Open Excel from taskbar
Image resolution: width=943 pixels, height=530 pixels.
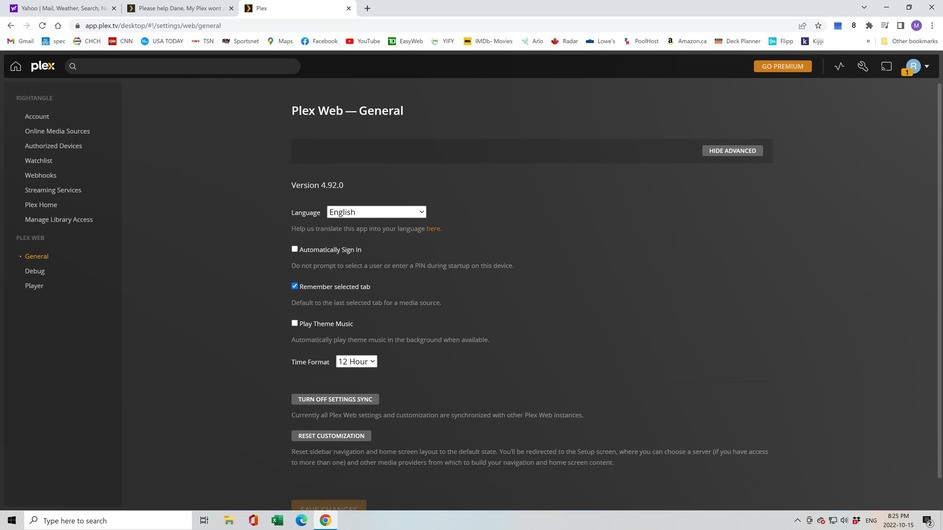click(x=277, y=520)
